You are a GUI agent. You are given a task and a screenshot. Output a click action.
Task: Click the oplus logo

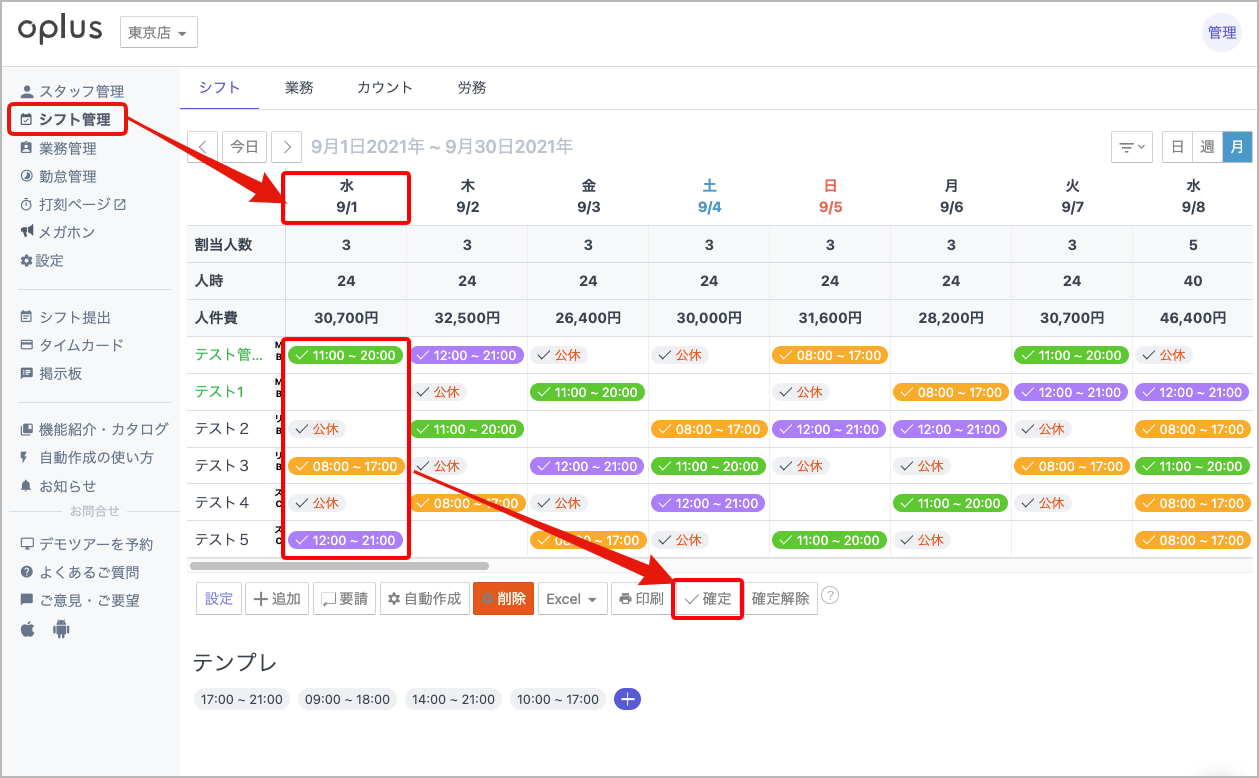click(61, 31)
